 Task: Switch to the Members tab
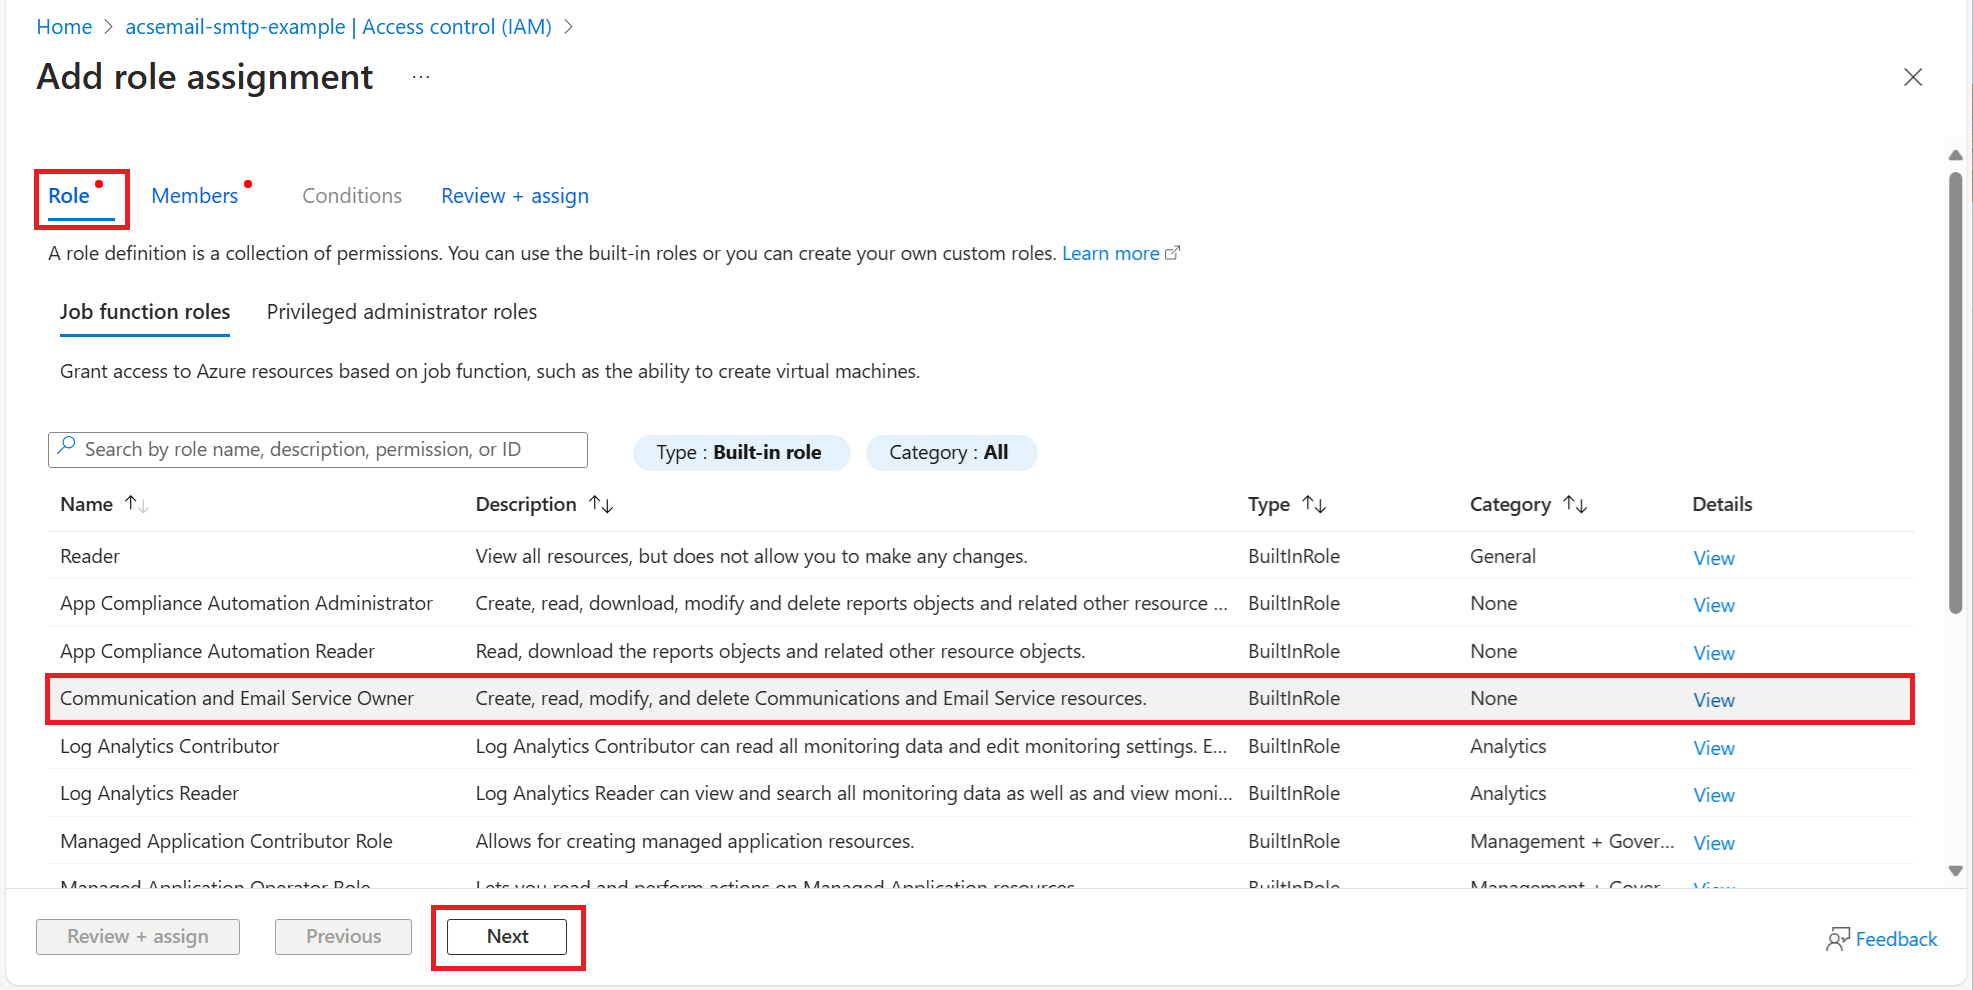194,195
